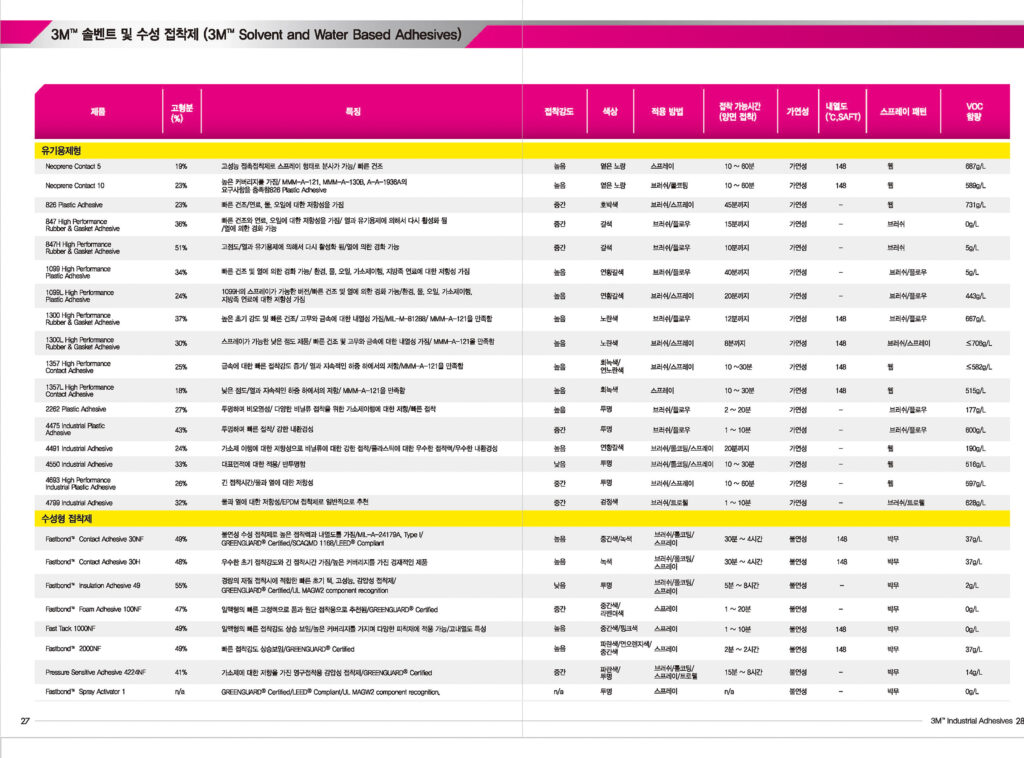Screen dimensions: 1024x758
Task: Click the '3M Industrial Adhesives 28' footer
Action: [x=977, y=721]
